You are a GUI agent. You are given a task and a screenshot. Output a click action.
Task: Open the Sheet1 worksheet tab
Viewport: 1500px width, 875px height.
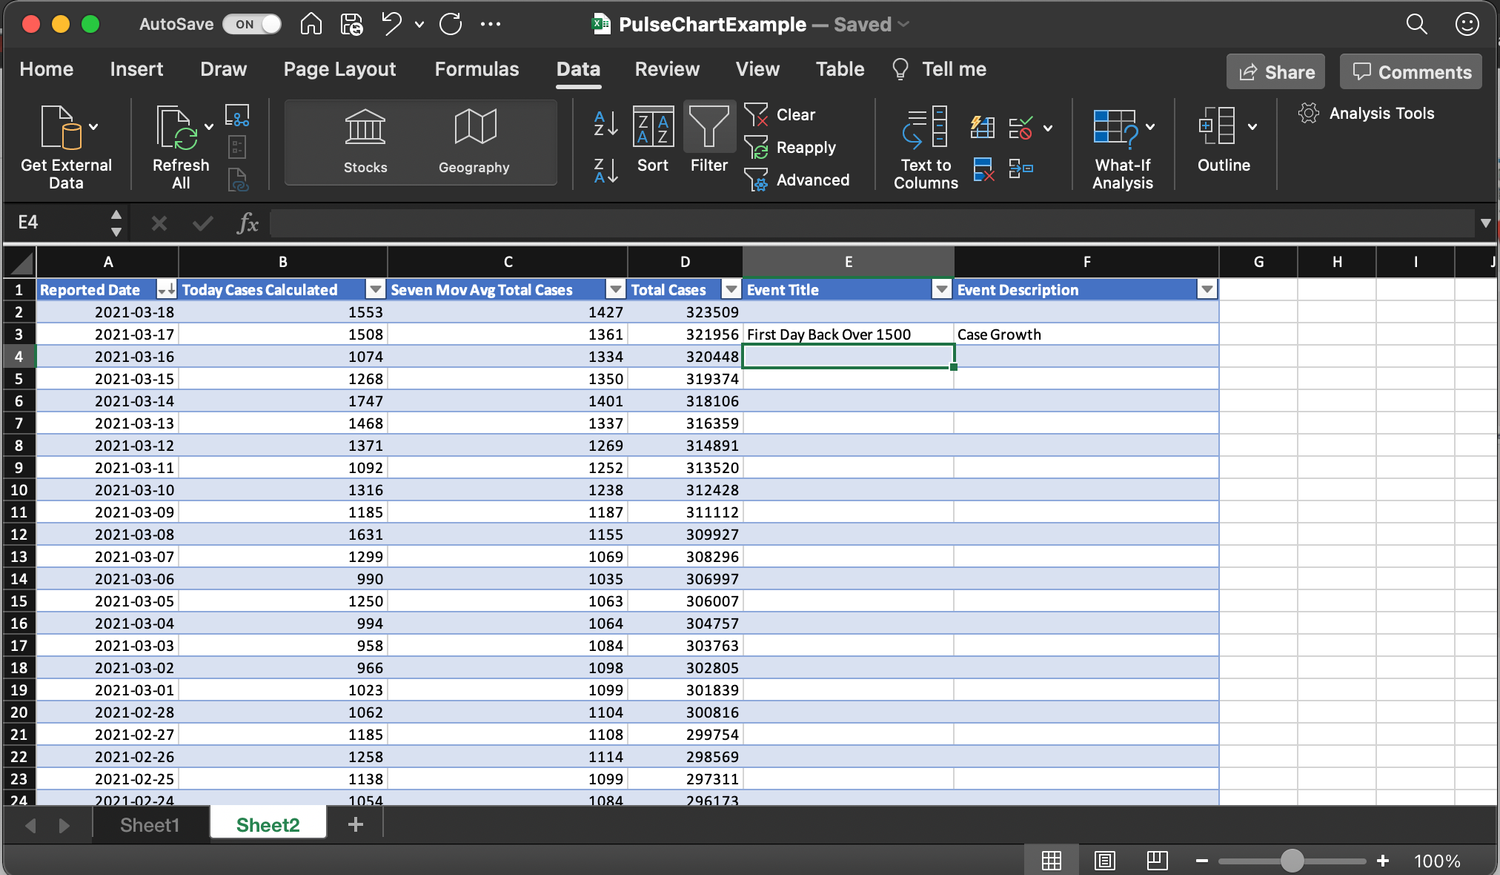(x=149, y=824)
